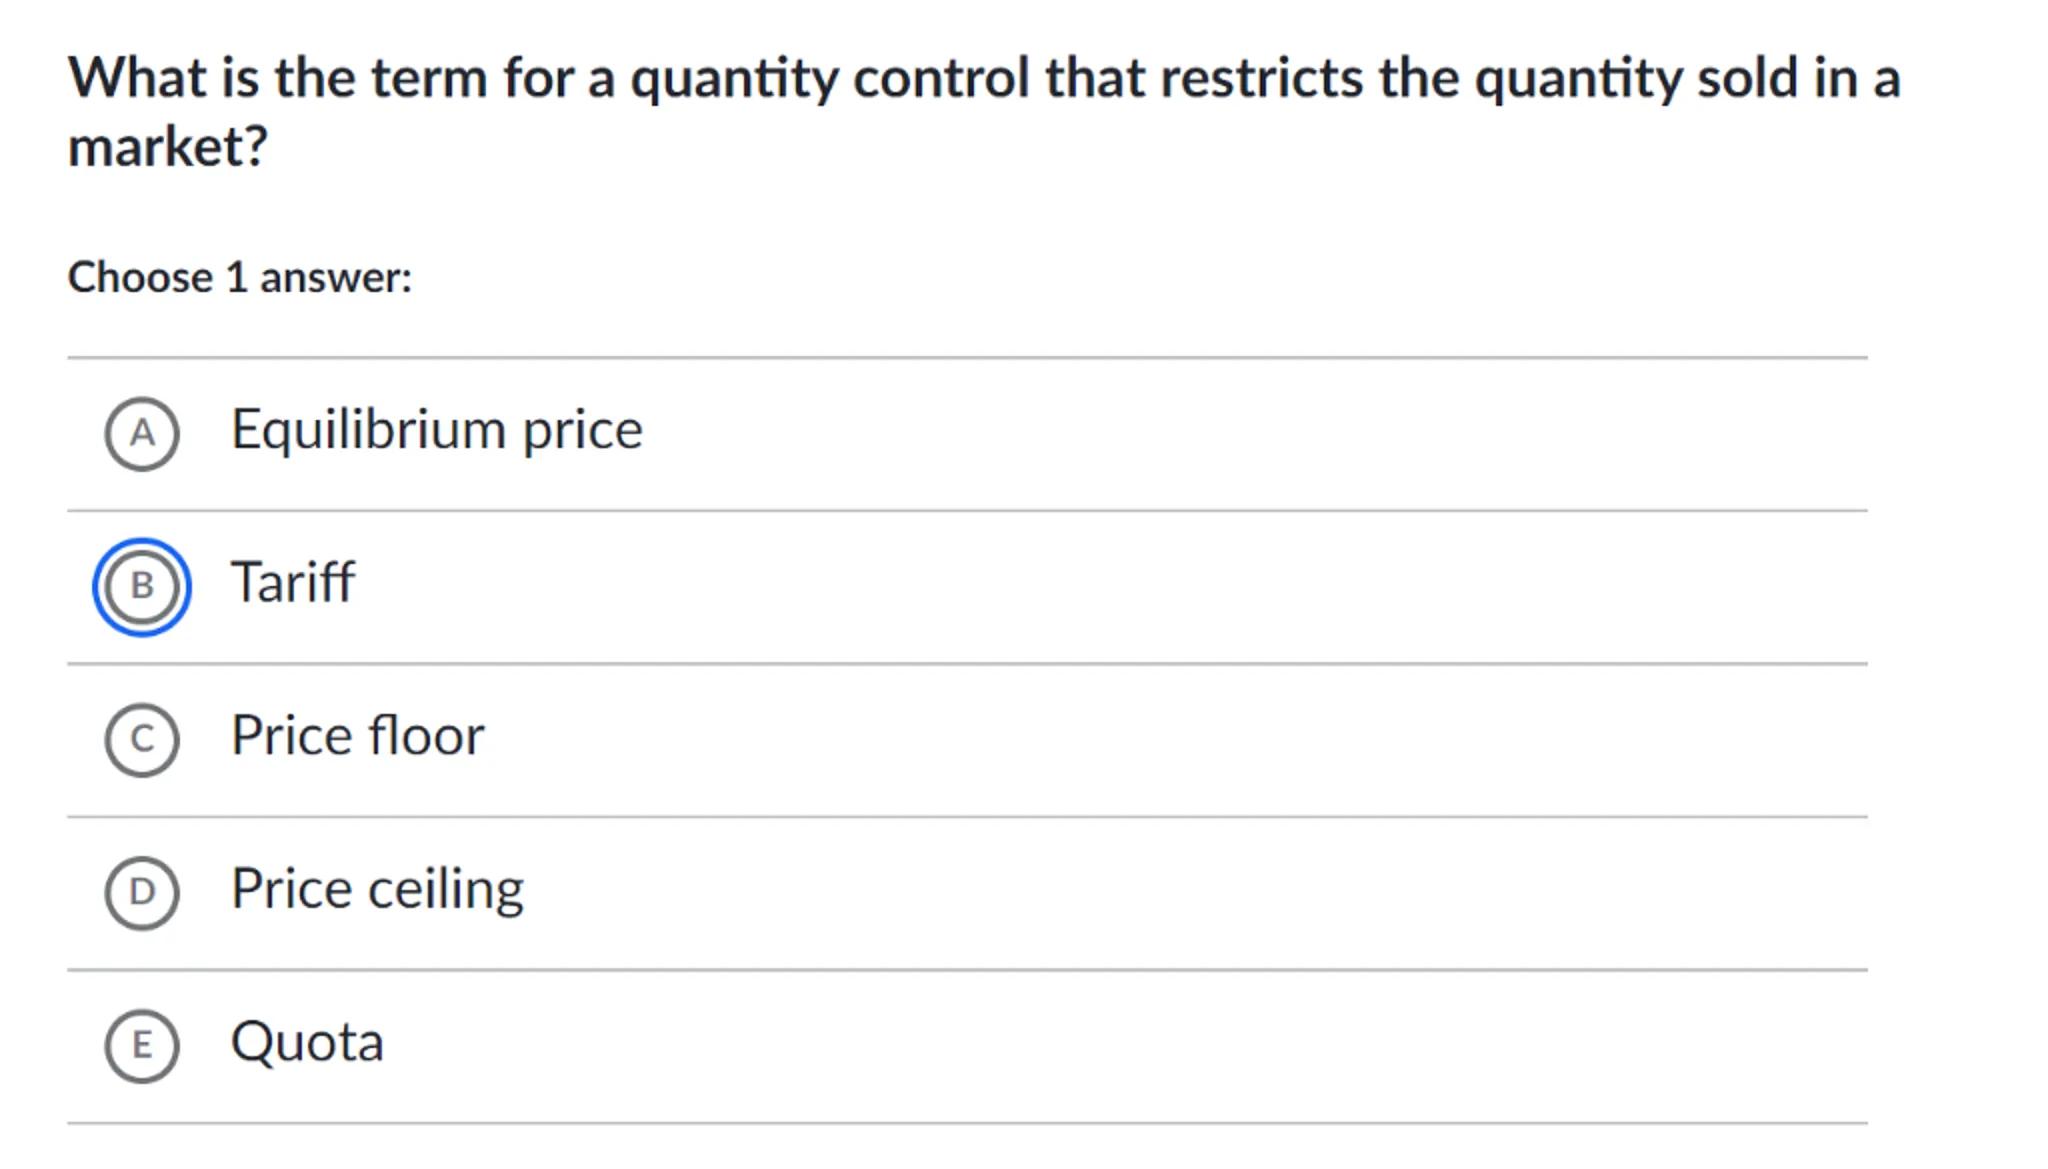Select the "Price floor" answer text
This screenshot has height=1169, width=2048.
click(357, 736)
